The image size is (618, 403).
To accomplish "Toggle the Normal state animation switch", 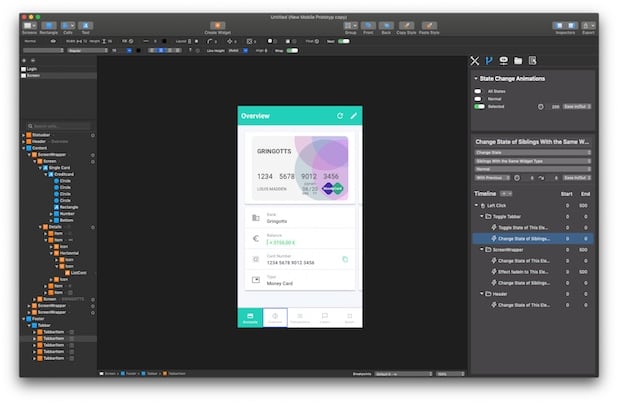I will point(478,99).
